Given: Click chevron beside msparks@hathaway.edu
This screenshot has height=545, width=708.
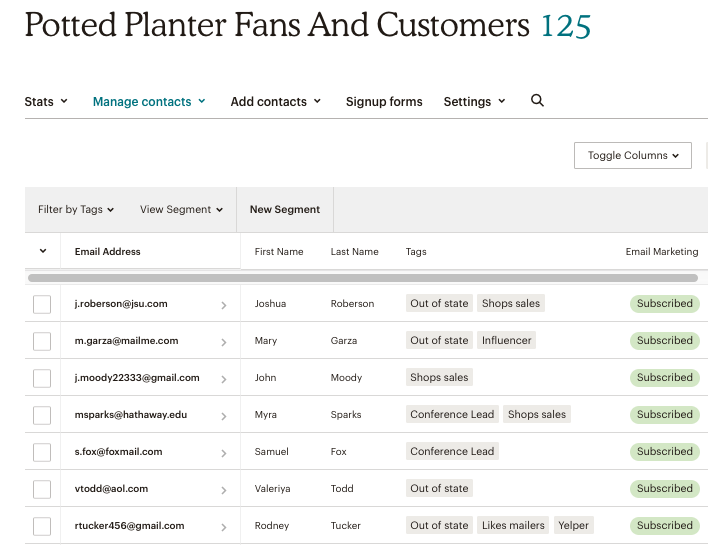Looking at the screenshot, I should (223, 416).
